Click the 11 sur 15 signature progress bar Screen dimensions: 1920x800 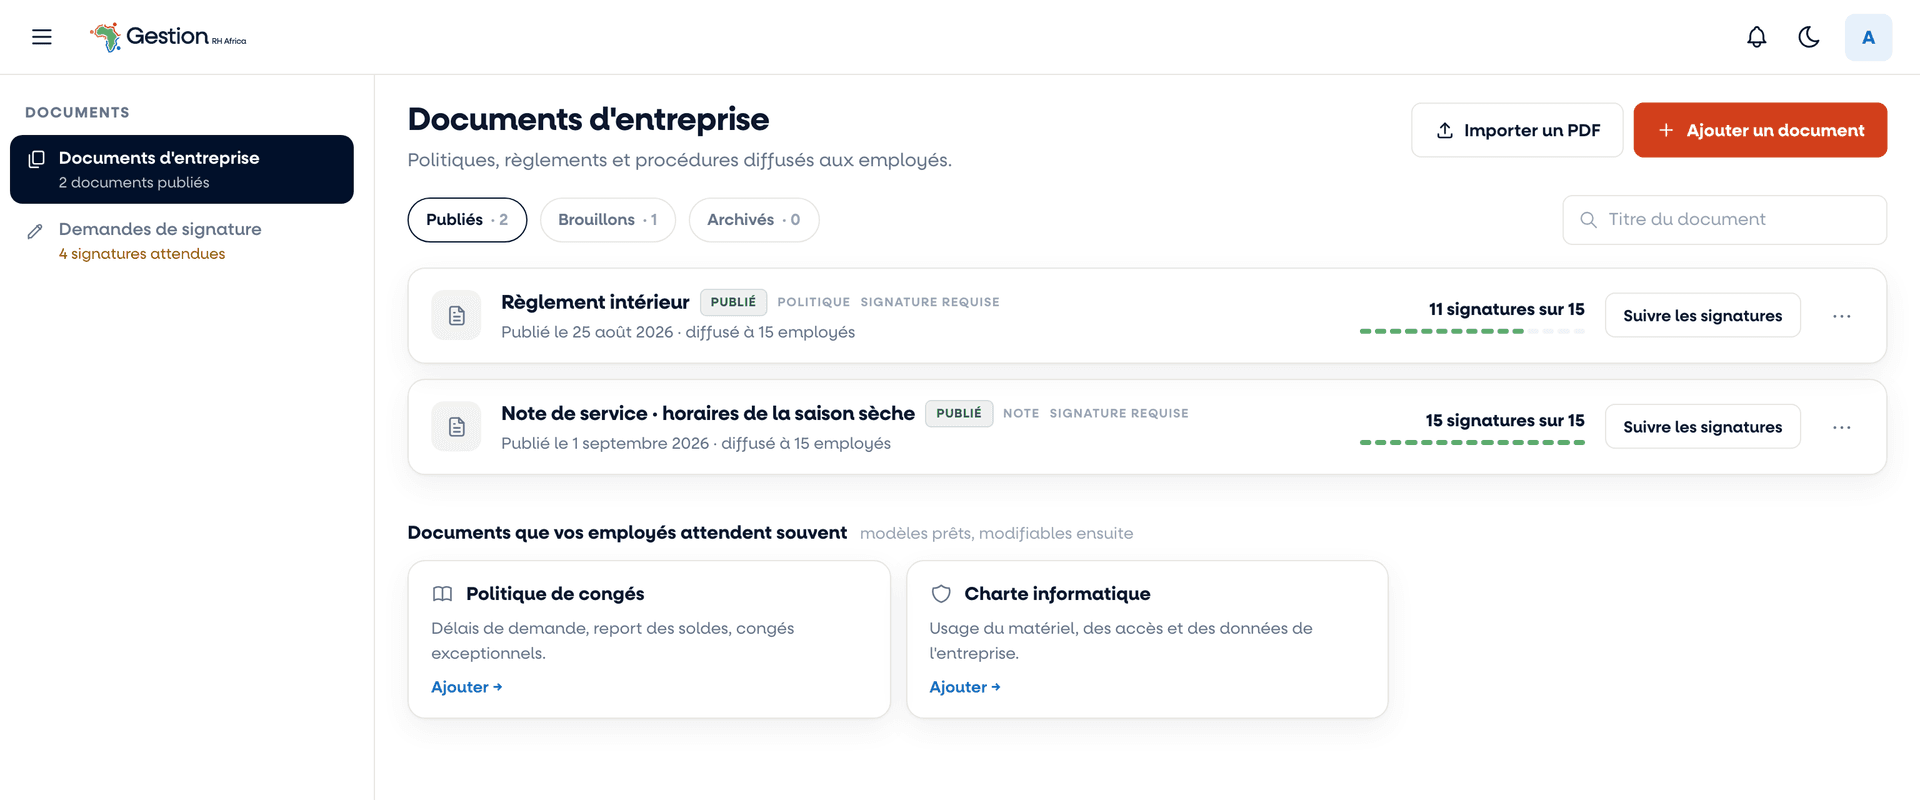[x=1472, y=331]
